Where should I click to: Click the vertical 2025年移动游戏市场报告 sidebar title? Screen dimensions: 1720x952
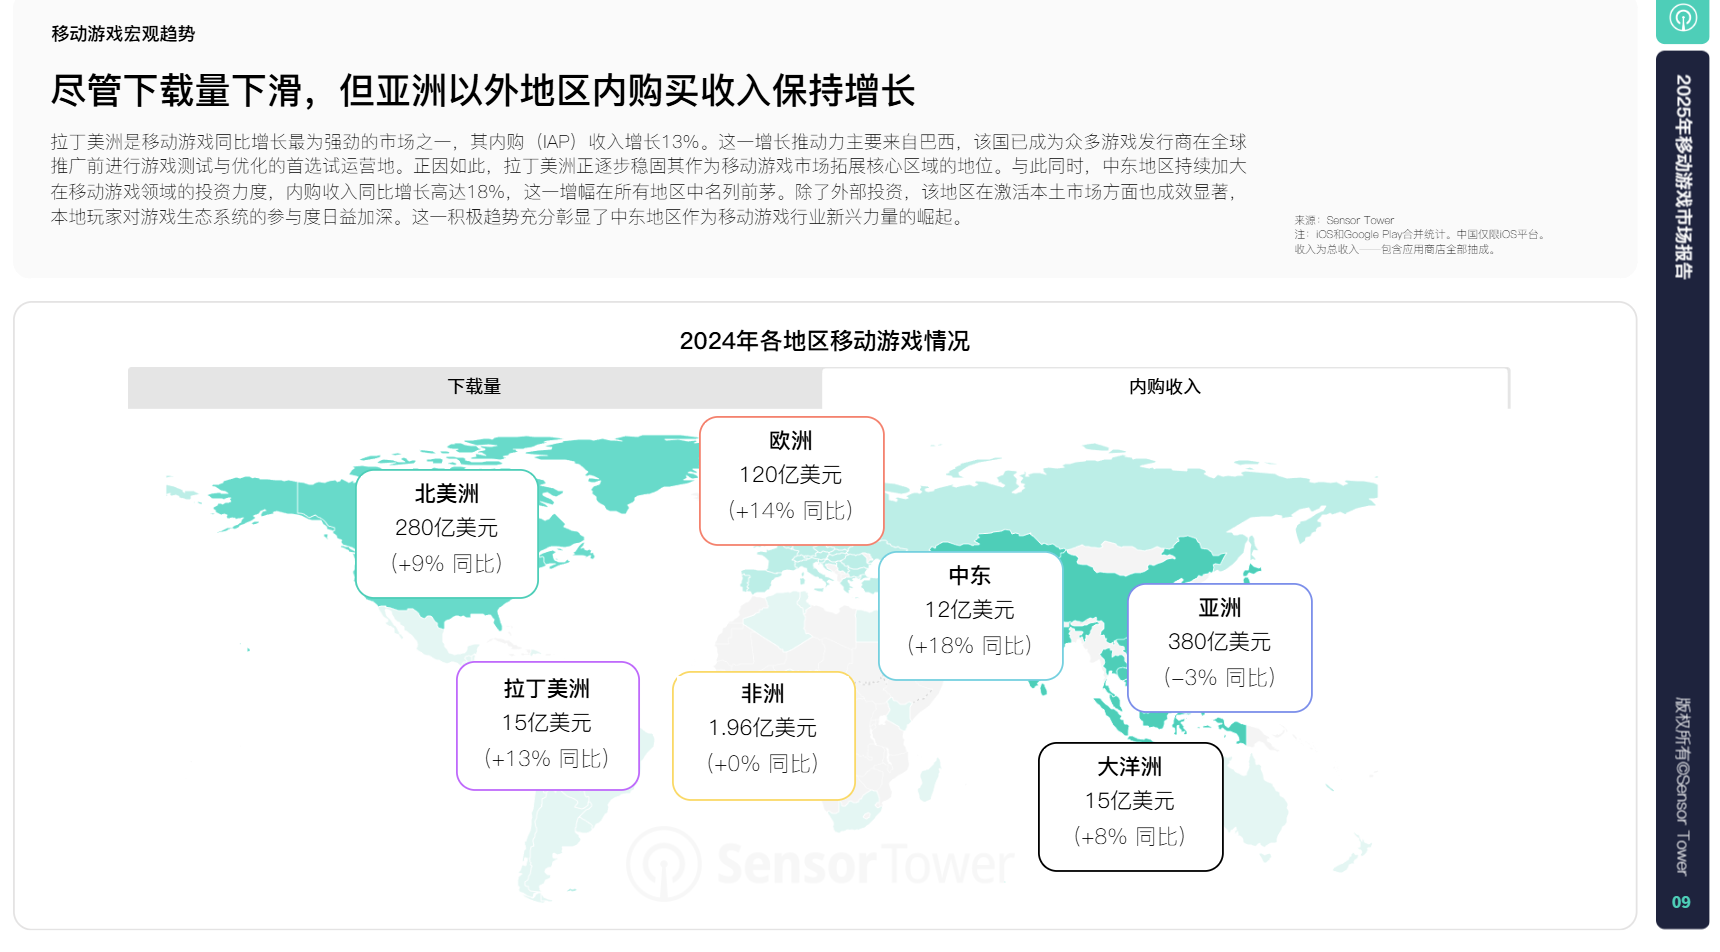(1683, 175)
